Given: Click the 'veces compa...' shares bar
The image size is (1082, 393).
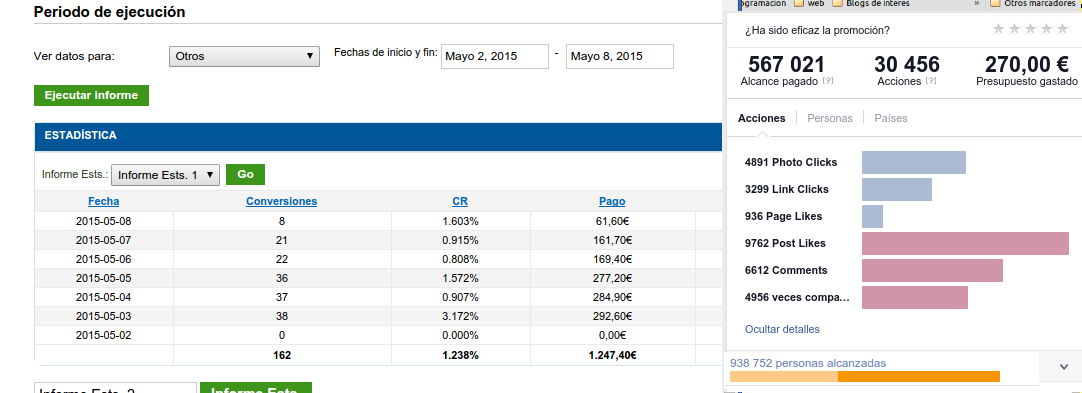Looking at the screenshot, I should pos(915,297).
